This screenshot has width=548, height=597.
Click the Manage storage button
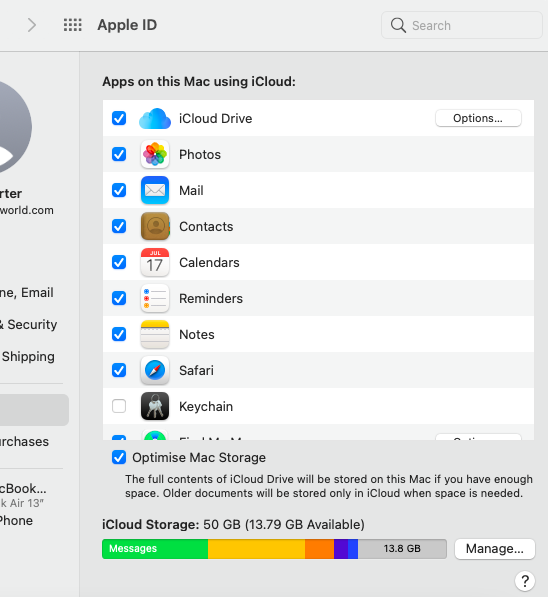click(495, 549)
